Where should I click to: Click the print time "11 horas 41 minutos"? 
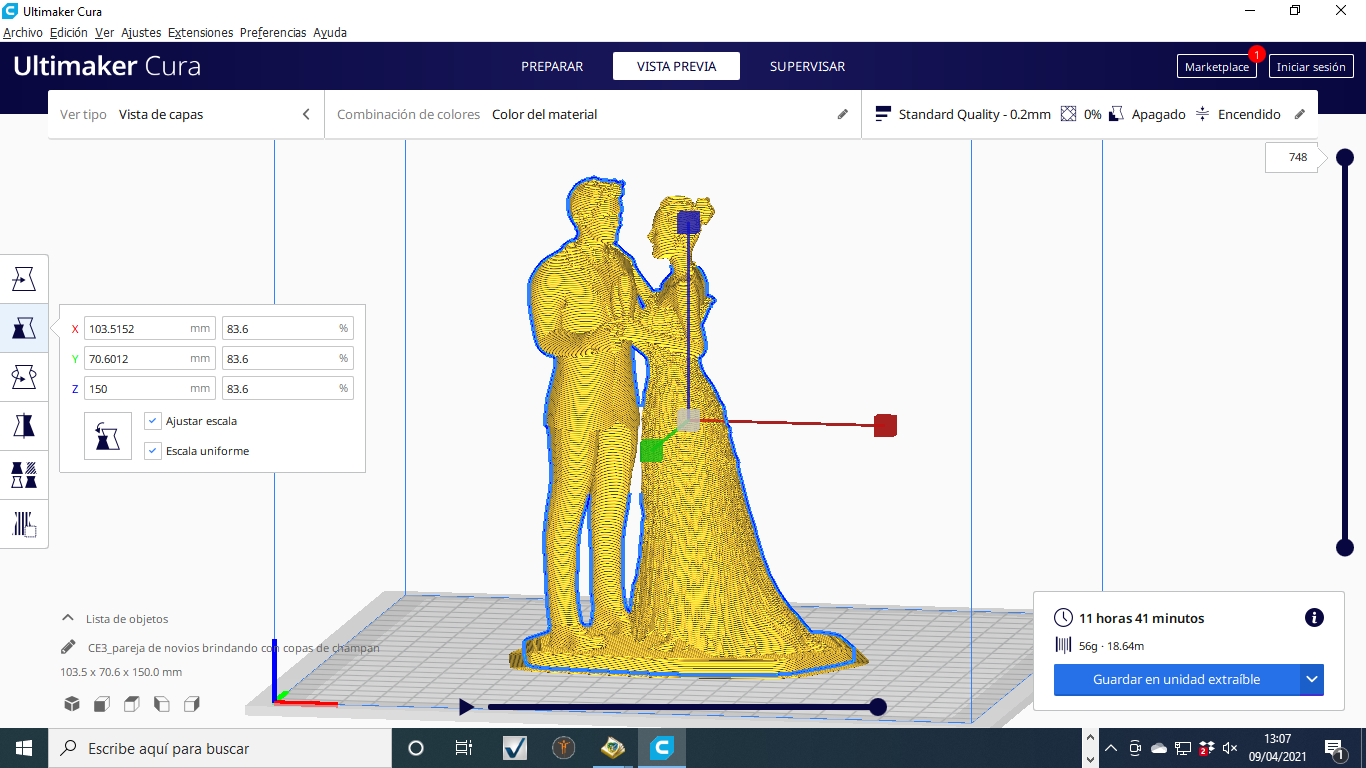(x=1142, y=618)
